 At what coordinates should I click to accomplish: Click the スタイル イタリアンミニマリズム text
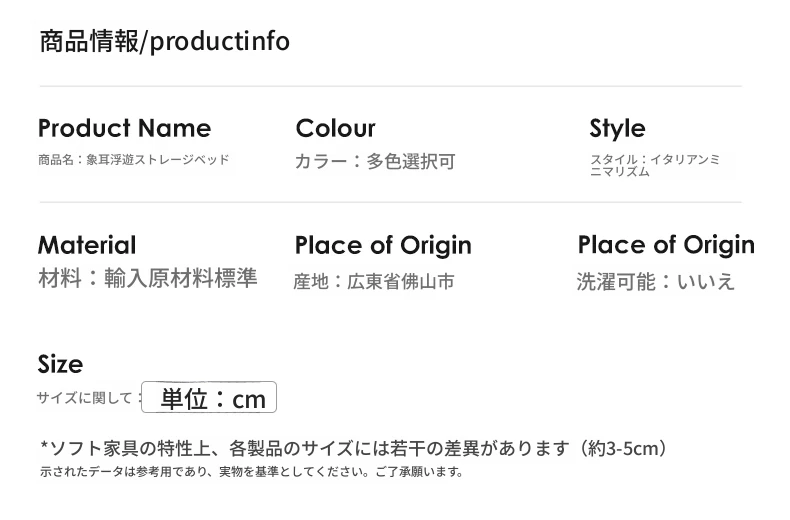pyautogui.click(x=655, y=165)
